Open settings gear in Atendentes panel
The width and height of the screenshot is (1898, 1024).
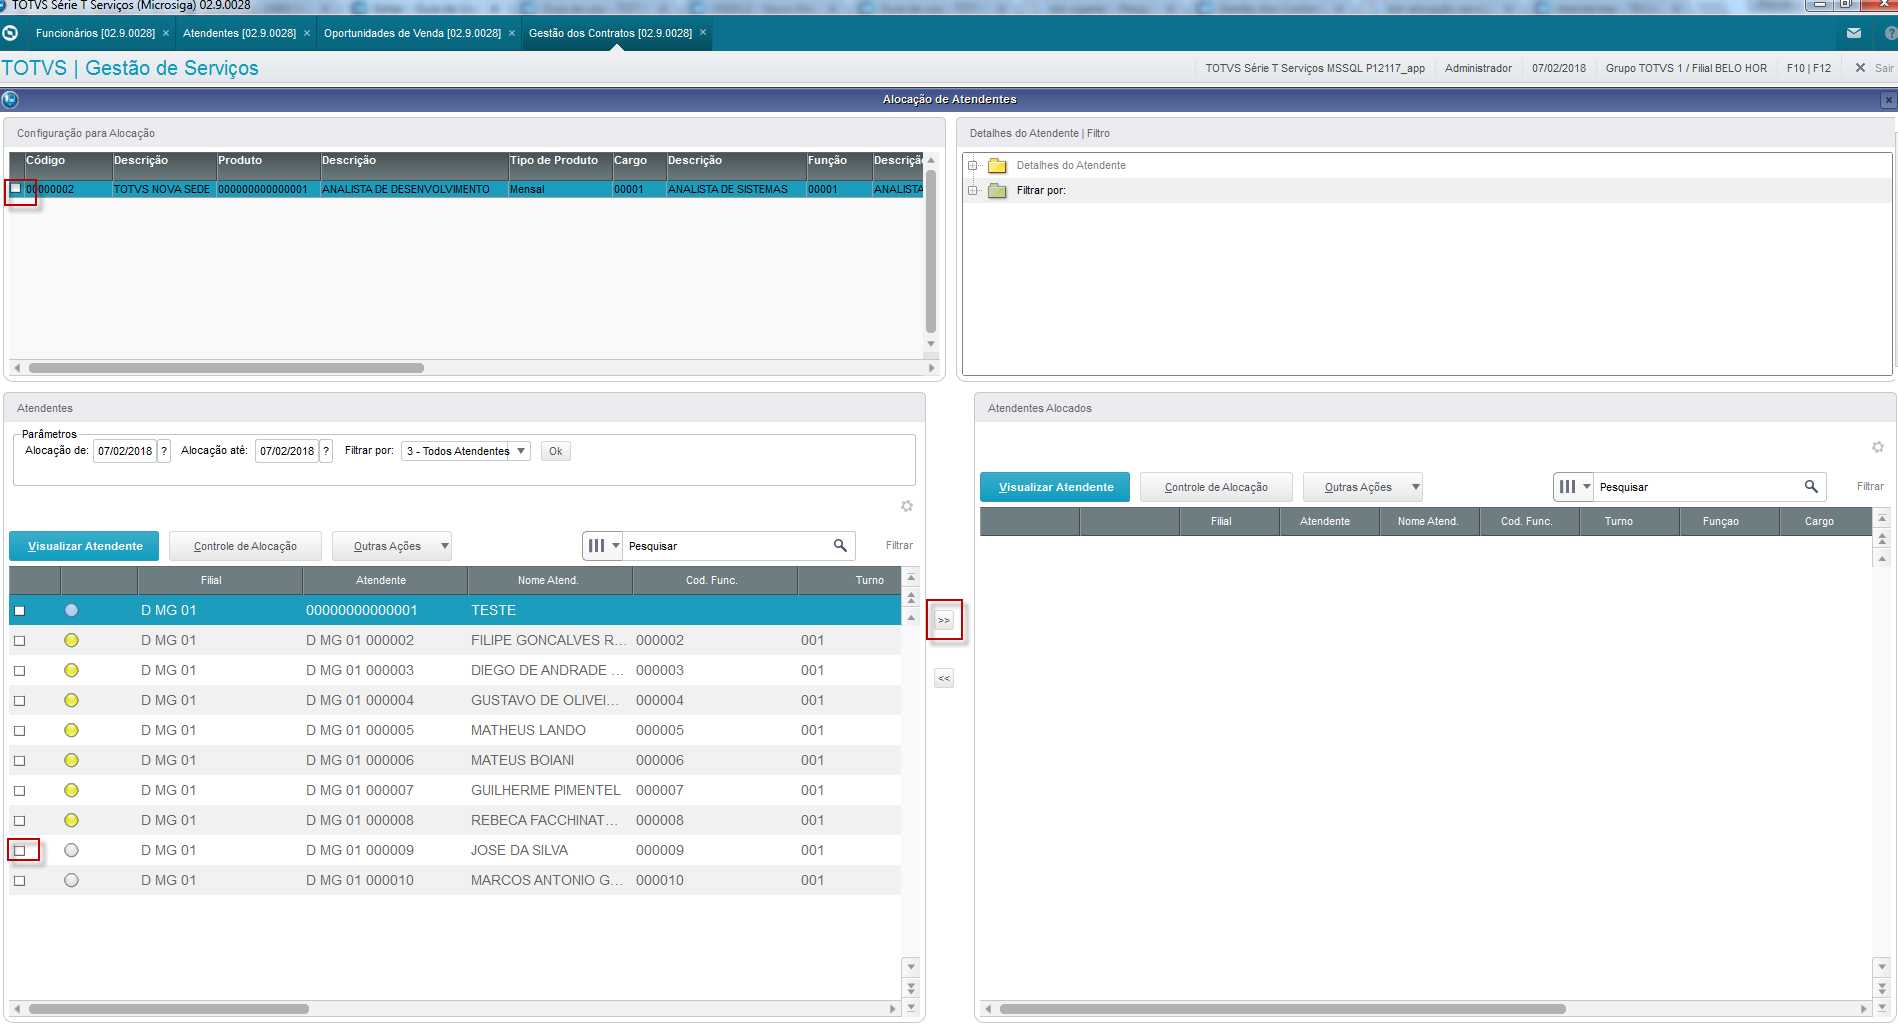[907, 506]
